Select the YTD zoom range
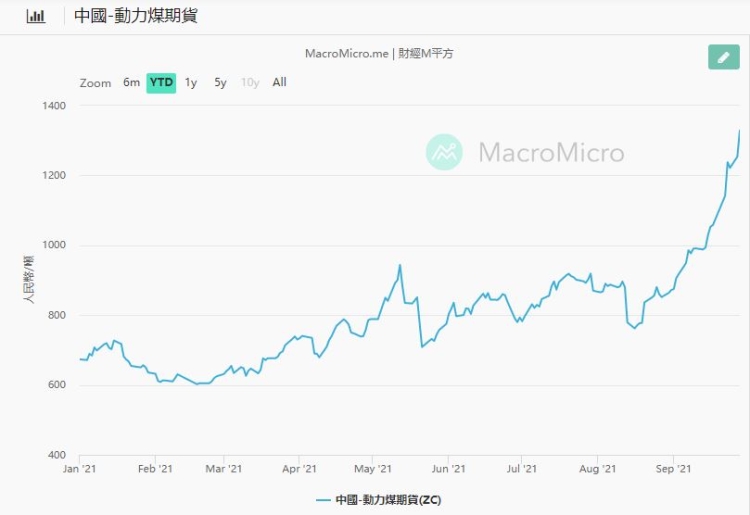The height and width of the screenshot is (515, 750). (x=161, y=83)
